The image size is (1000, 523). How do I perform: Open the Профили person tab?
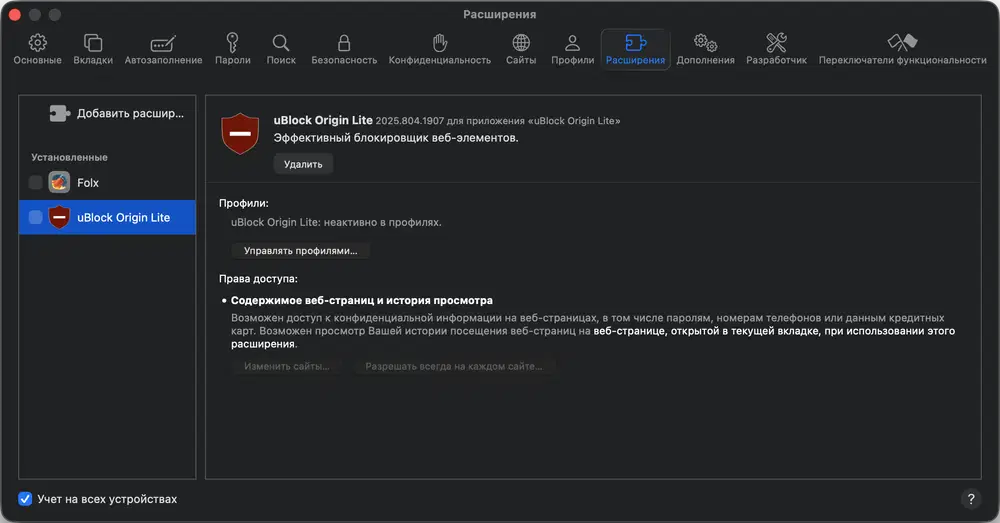572,49
